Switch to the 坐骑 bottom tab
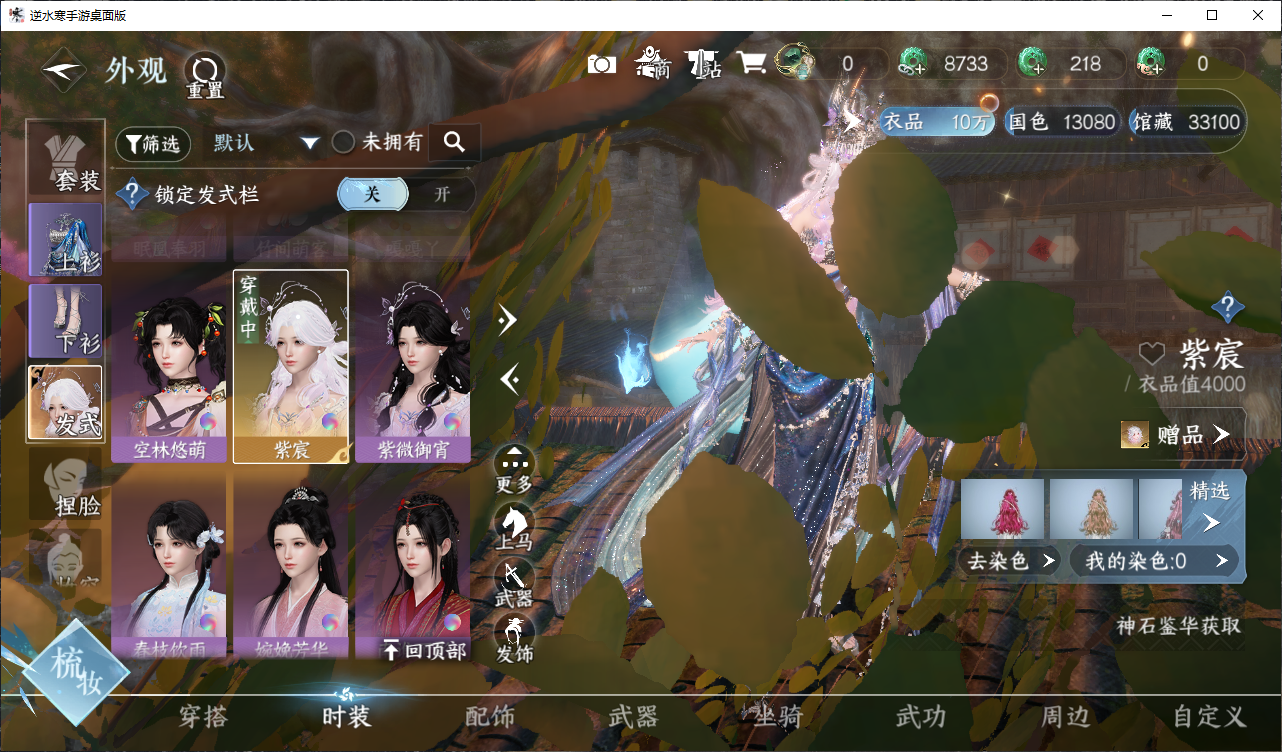 (777, 717)
